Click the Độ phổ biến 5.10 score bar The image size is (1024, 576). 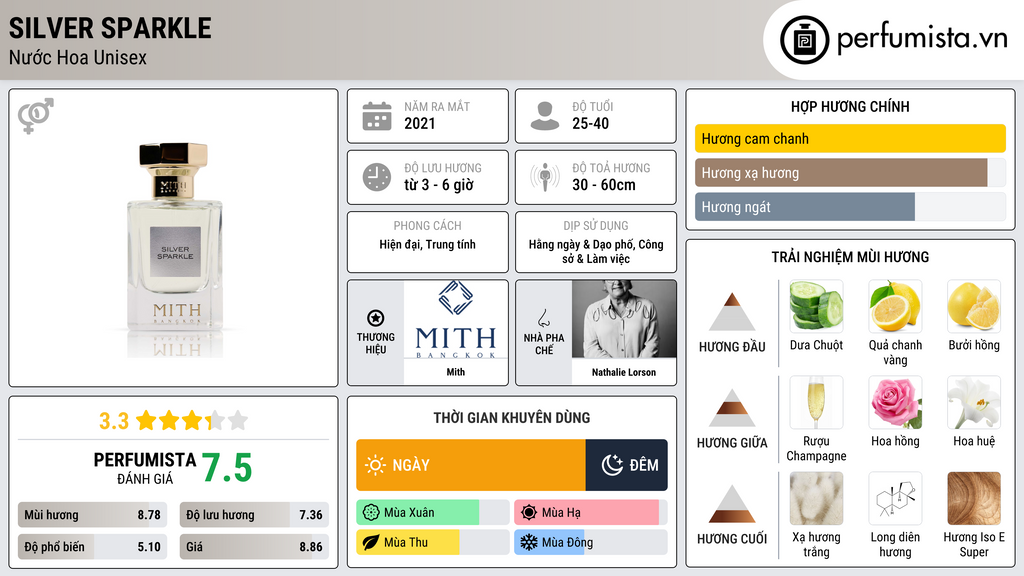tap(93, 547)
